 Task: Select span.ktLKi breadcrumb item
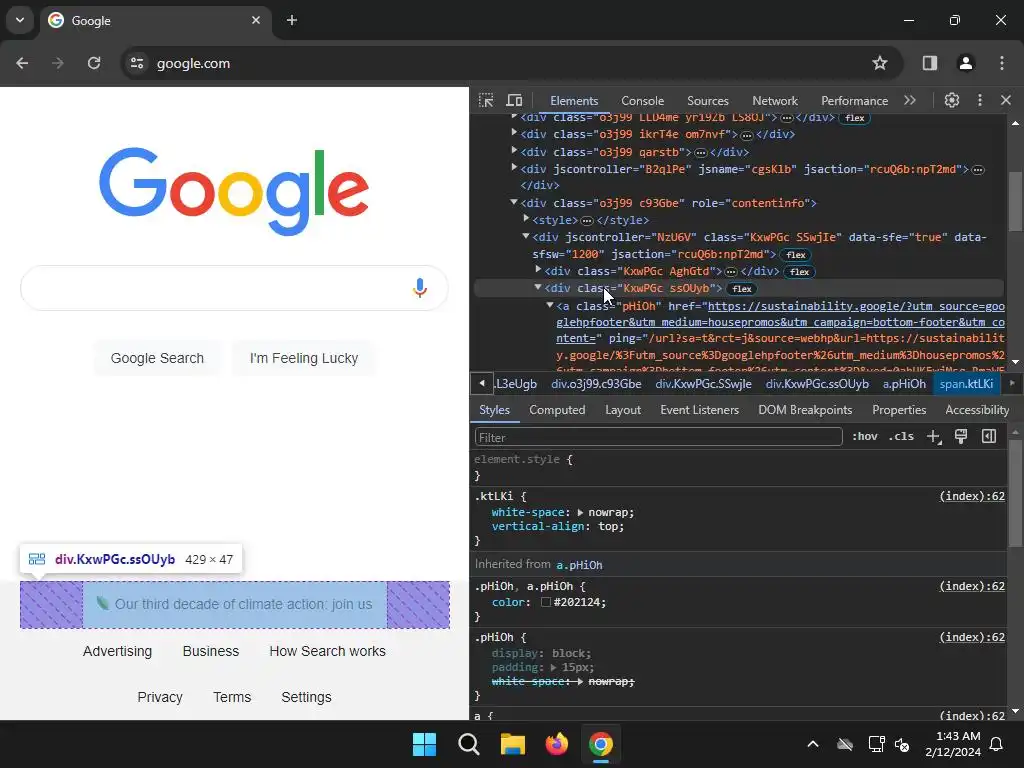tap(966, 384)
